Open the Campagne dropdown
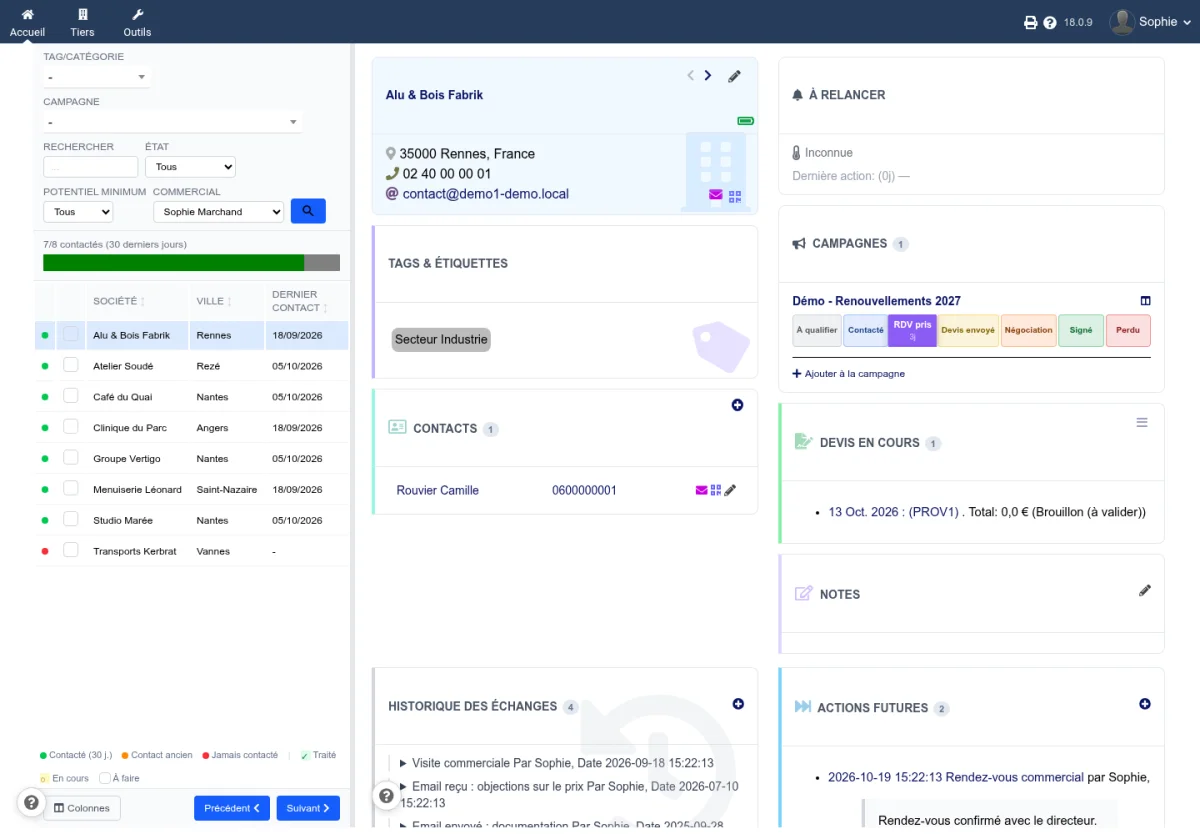The width and height of the screenshot is (1200, 834). coord(173,122)
